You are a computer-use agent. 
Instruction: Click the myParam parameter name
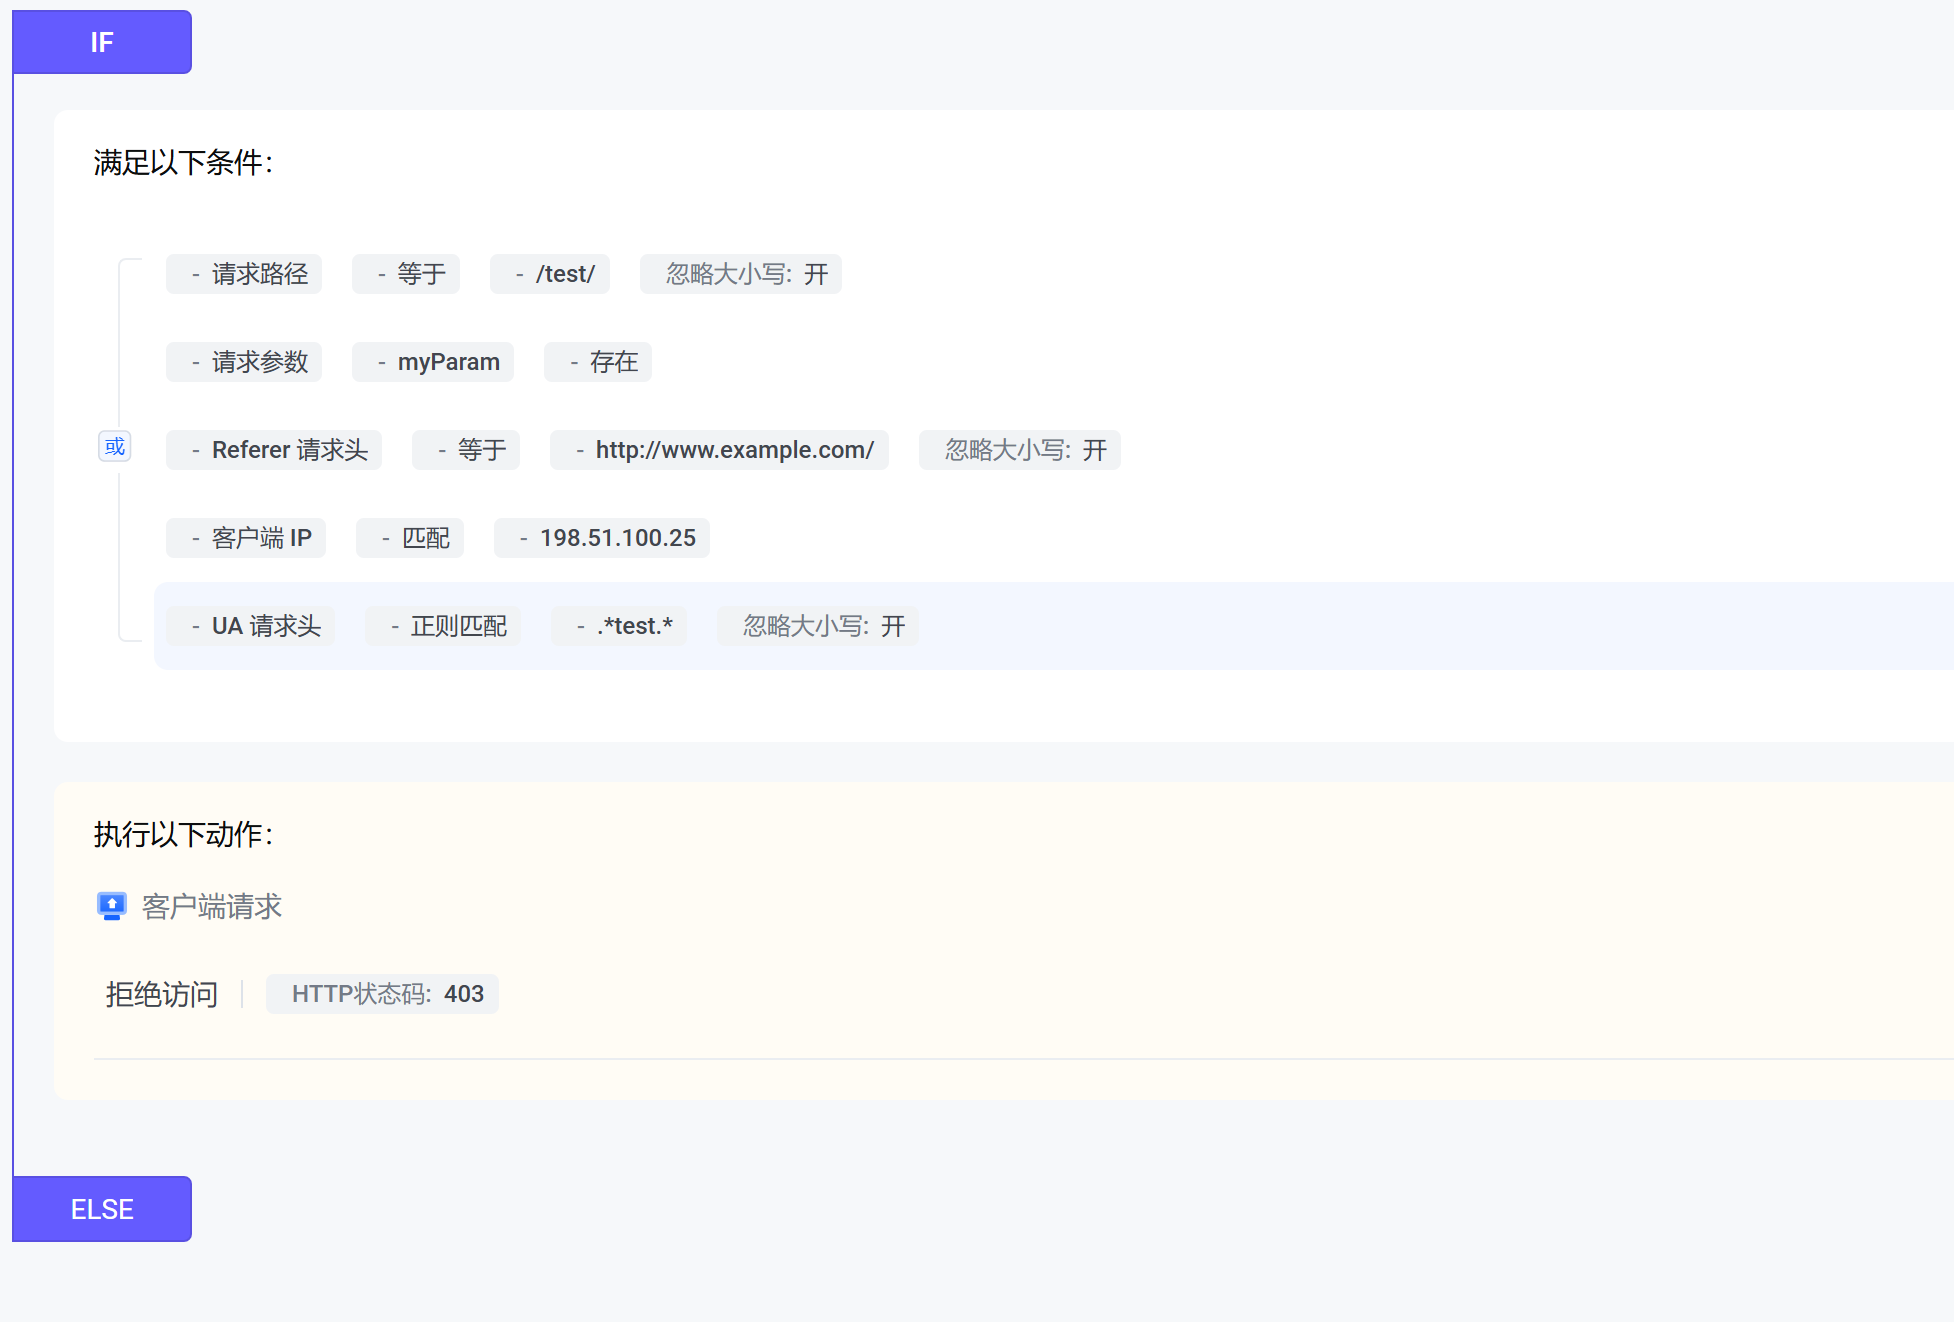pyautogui.click(x=433, y=362)
